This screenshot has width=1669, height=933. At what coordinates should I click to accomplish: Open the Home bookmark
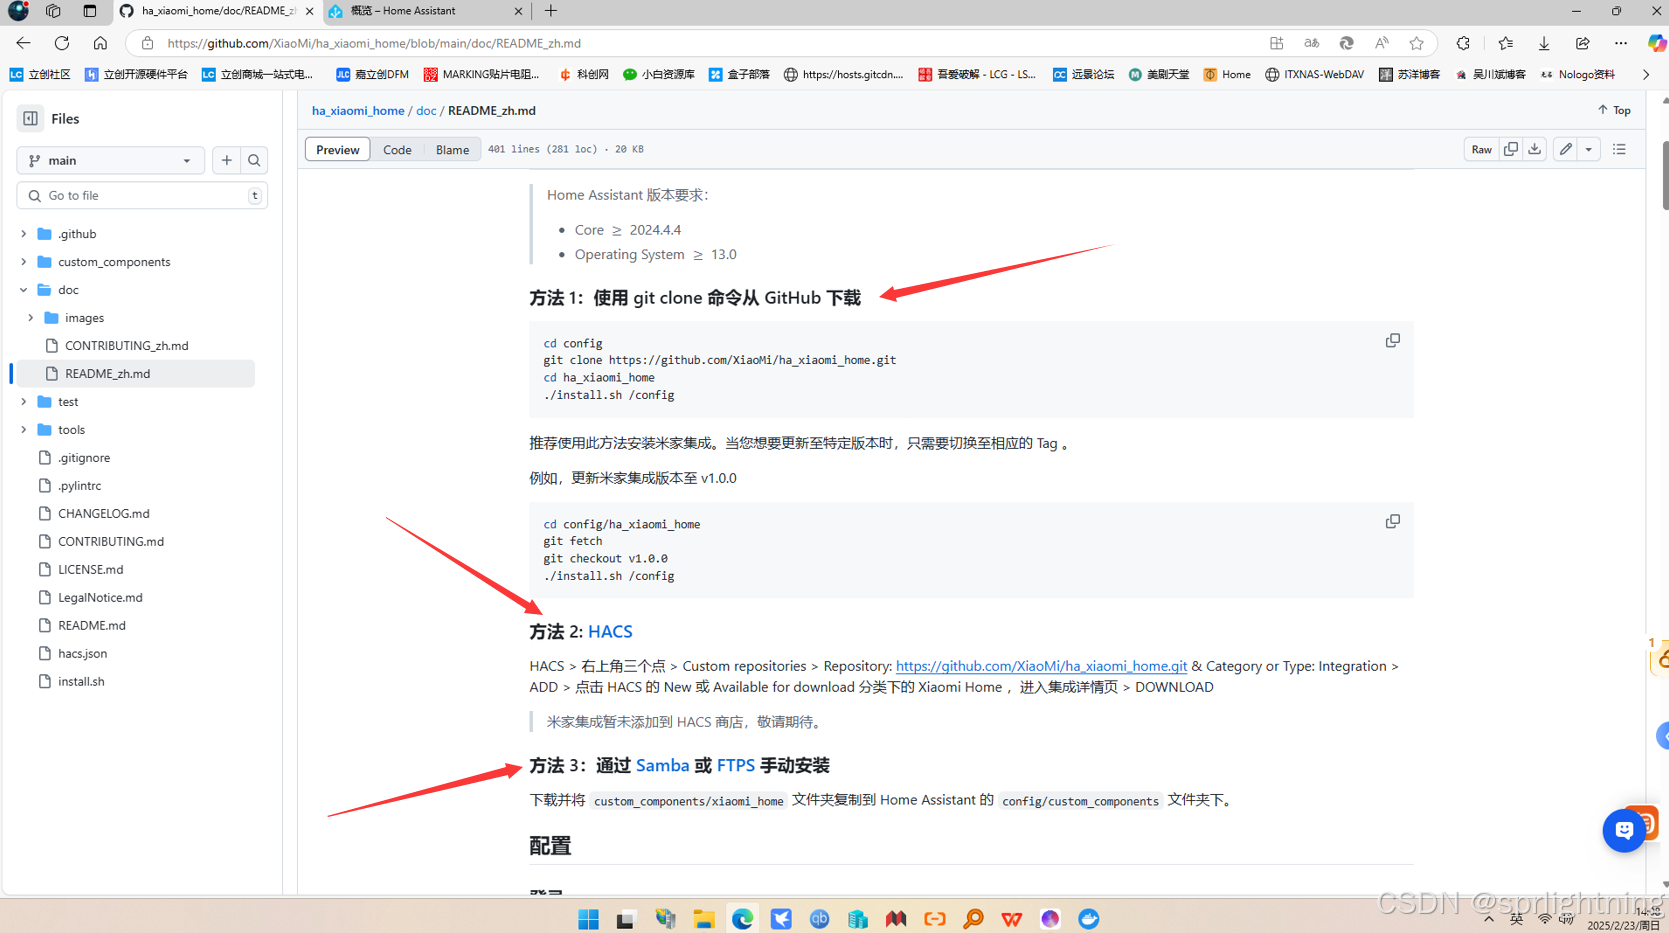point(1227,74)
